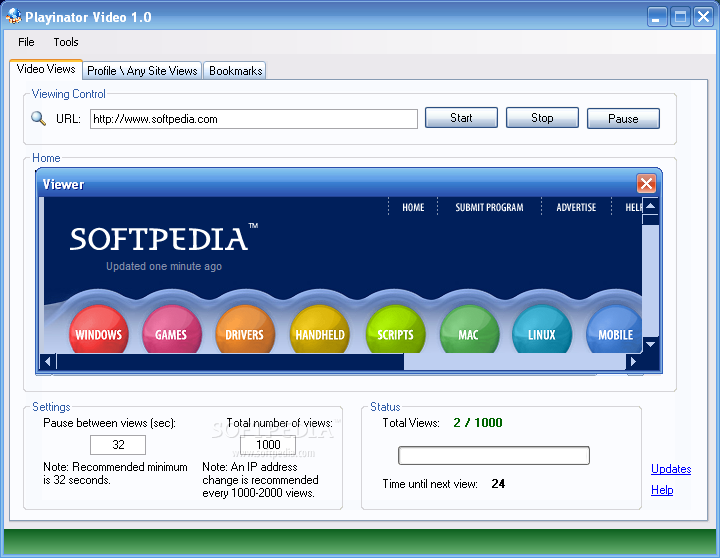Image resolution: width=720 pixels, height=558 pixels.
Task: Open the green SCRIPTS category ball
Action: 395,330
